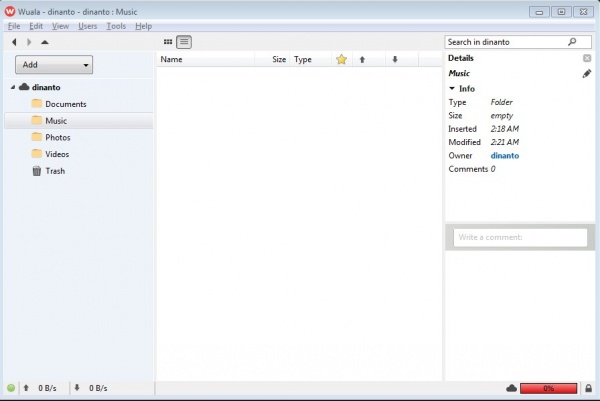Click the red 0% storage usage bar
The image size is (600, 401).
click(x=548, y=388)
